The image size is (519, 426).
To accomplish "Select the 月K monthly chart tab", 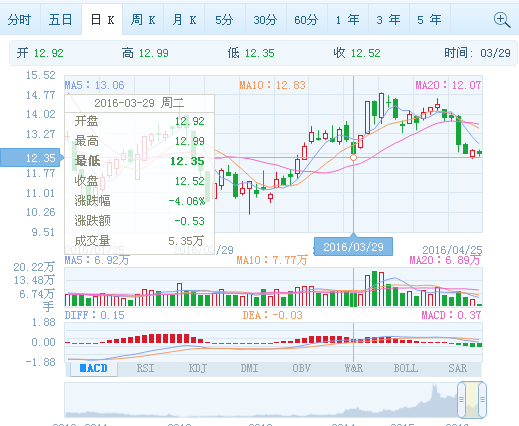I will 184,20.
